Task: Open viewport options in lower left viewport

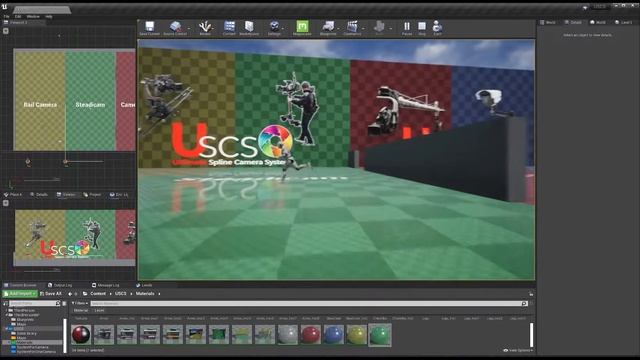Action: click(x=6, y=203)
